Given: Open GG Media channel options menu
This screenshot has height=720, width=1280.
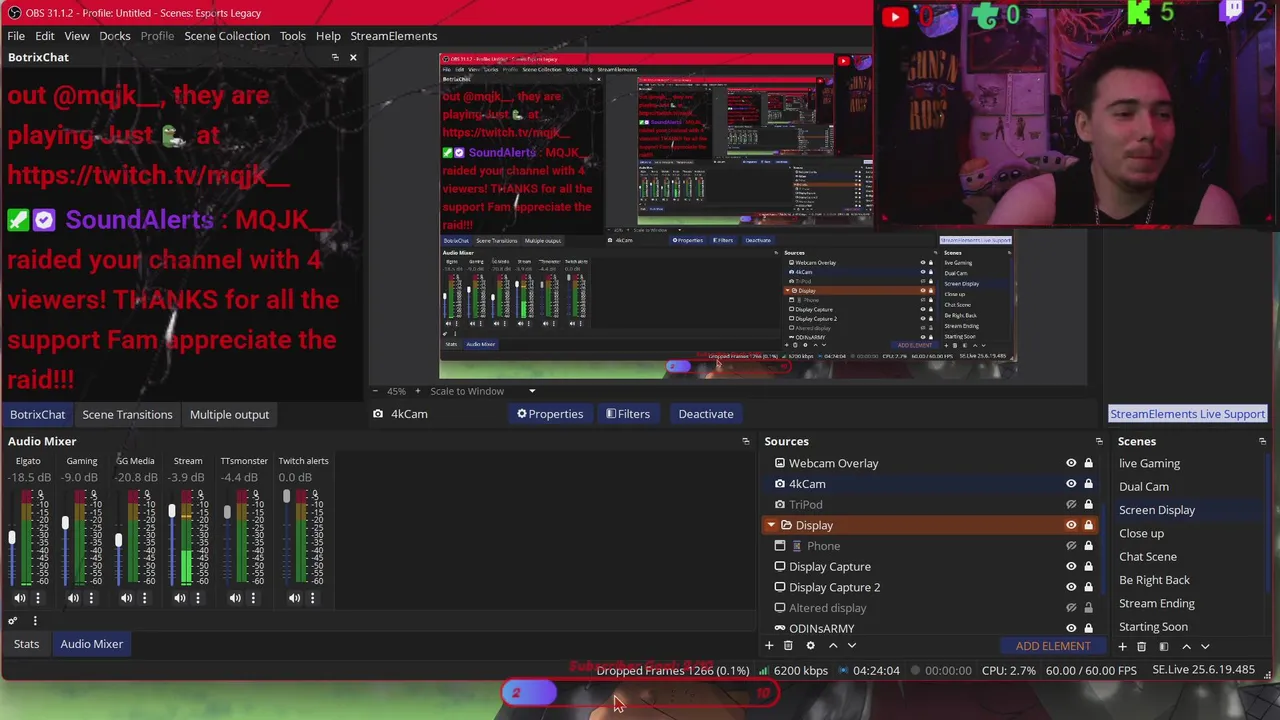Looking at the screenshot, I should point(144,598).
